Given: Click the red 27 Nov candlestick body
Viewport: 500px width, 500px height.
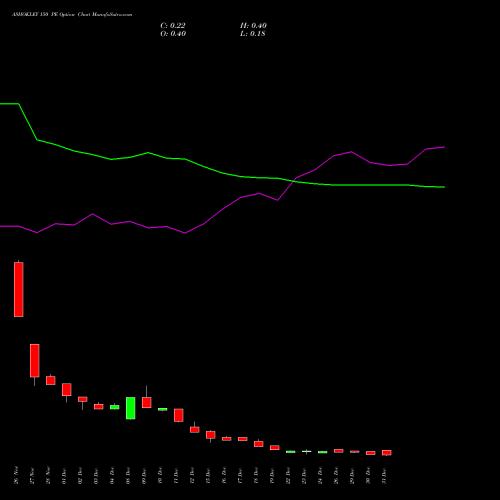Looking at the screenshot, I should click(35, 361).
